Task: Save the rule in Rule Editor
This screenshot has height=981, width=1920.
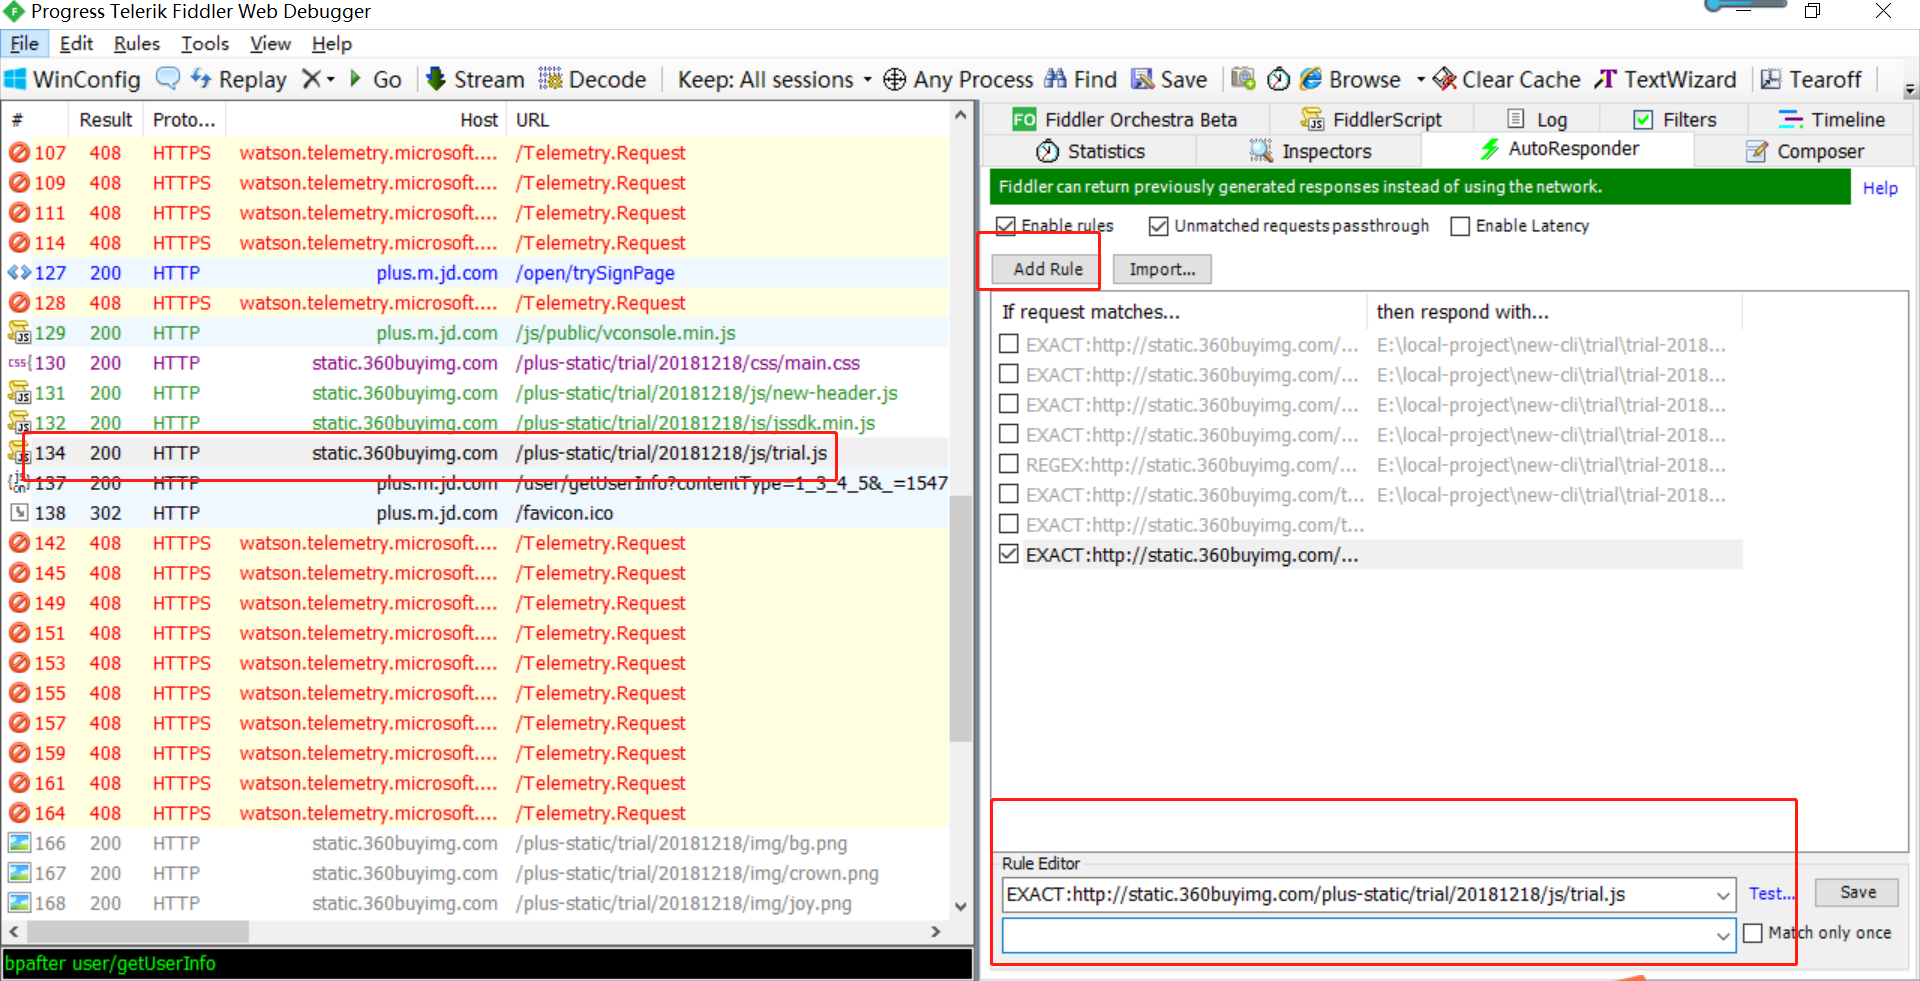Action: point(1857,892)
